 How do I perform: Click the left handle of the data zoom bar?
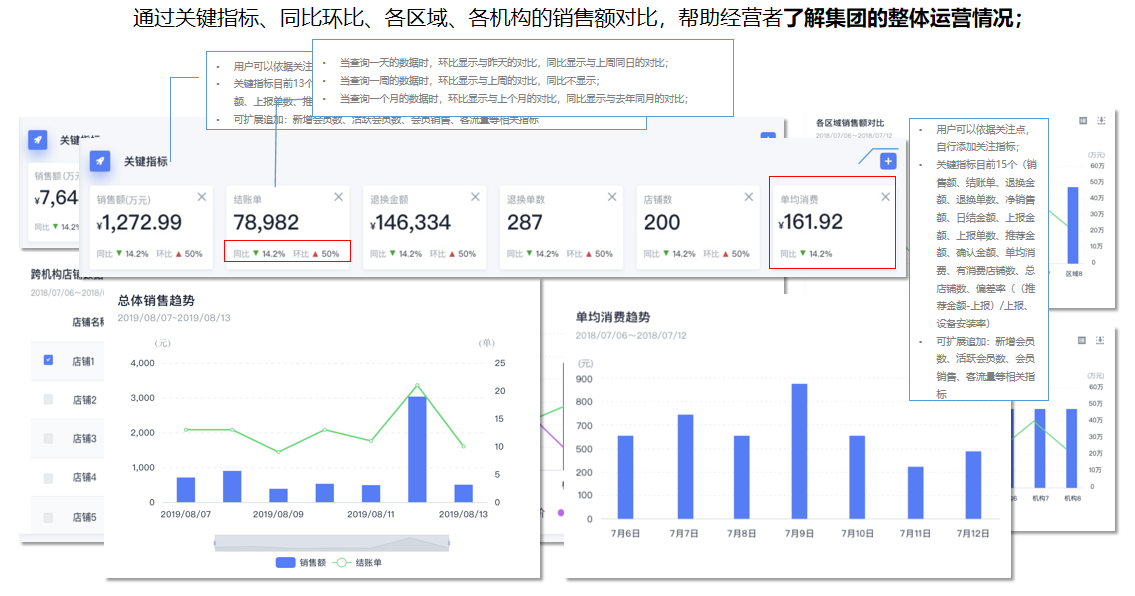215,542
